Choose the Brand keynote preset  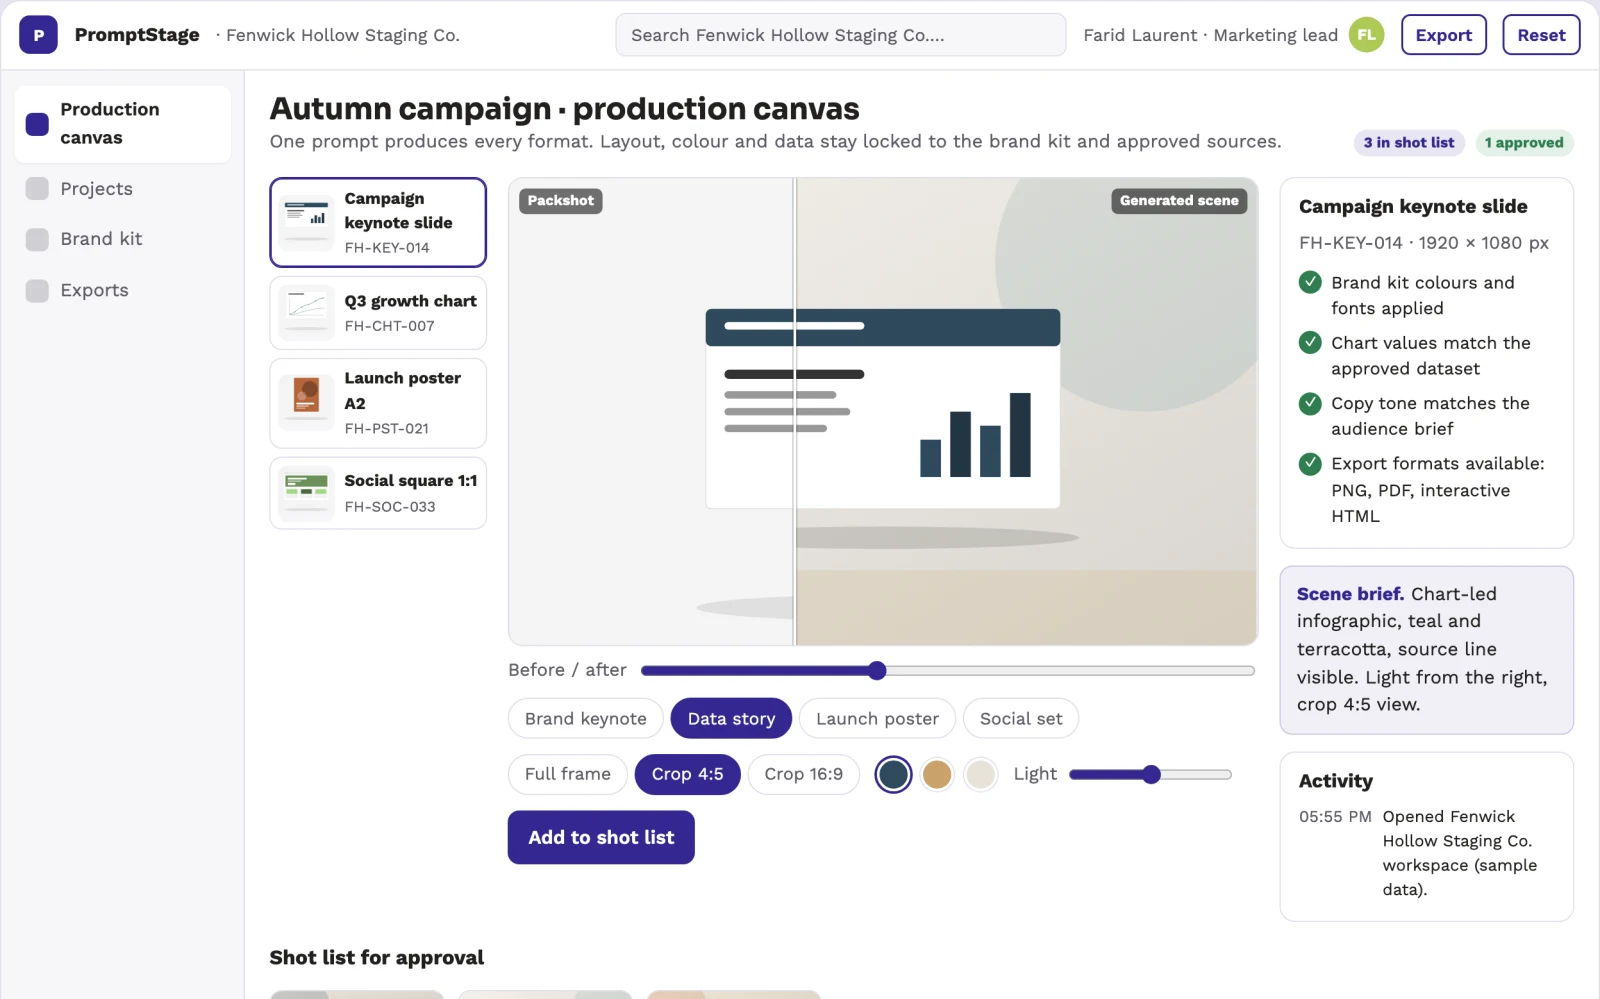coord(586,719)
